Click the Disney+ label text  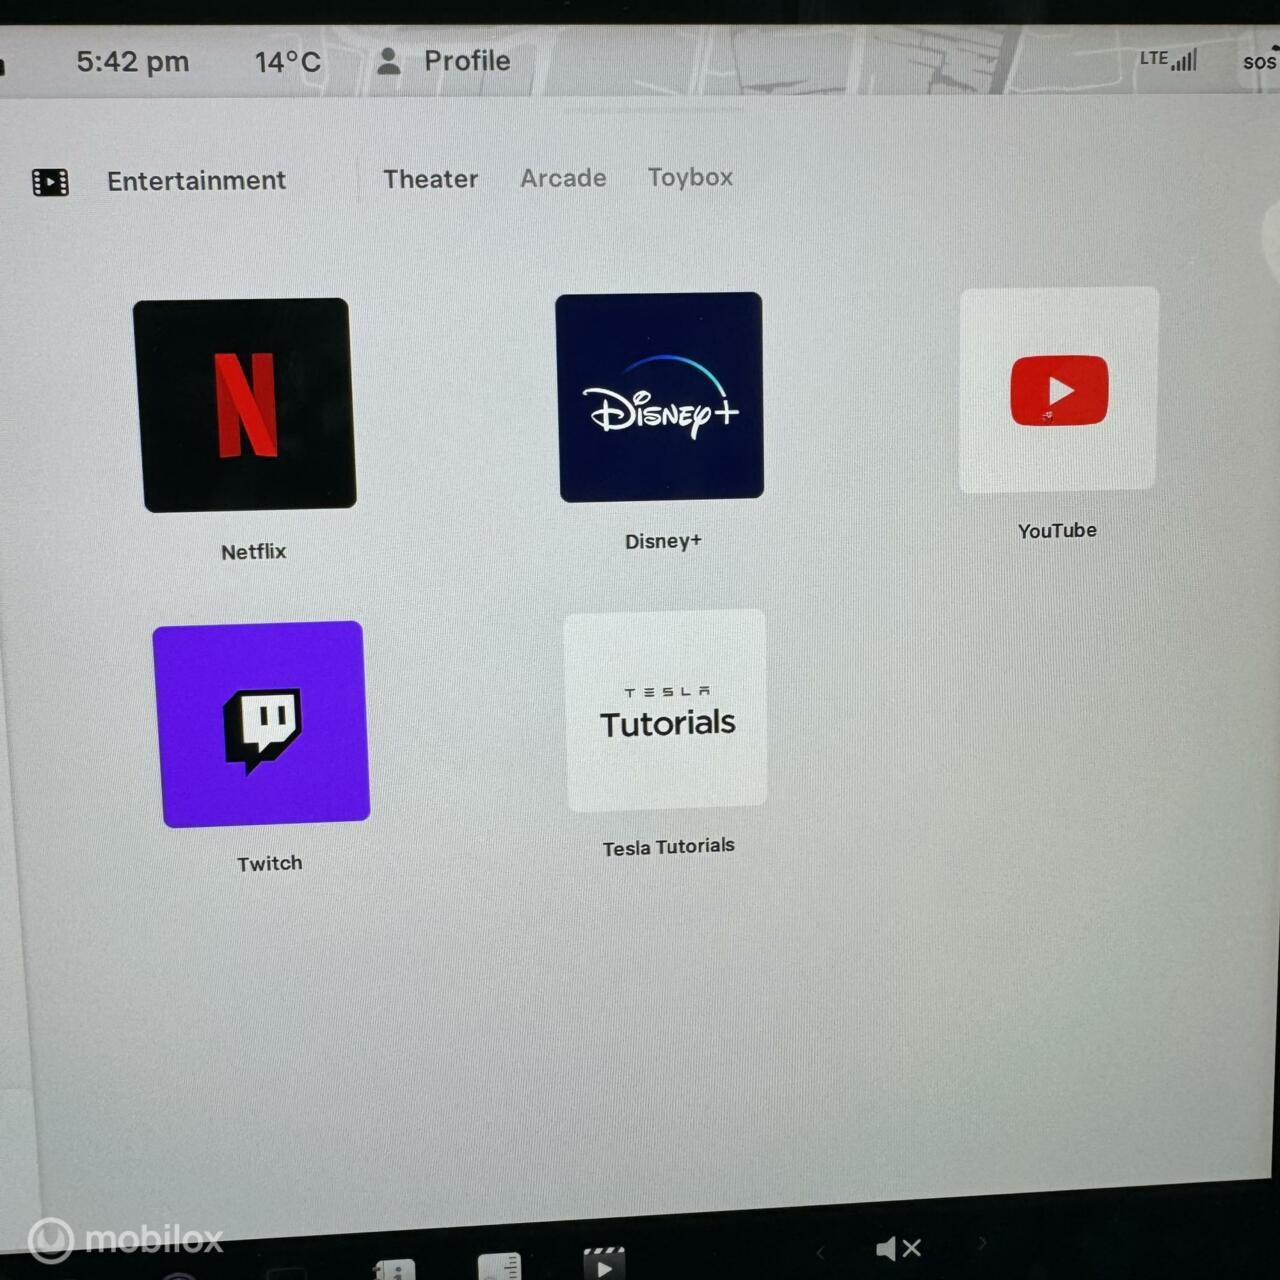click(663, 541)
